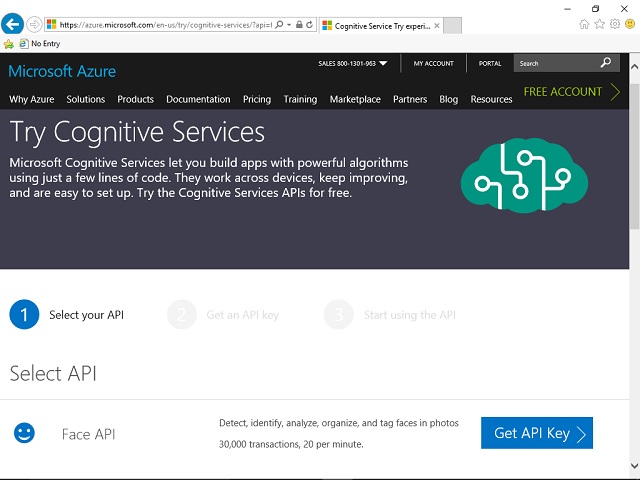Click Get API Key for Face API
This screenshot has width=640, height=480.
coord(537,433)
